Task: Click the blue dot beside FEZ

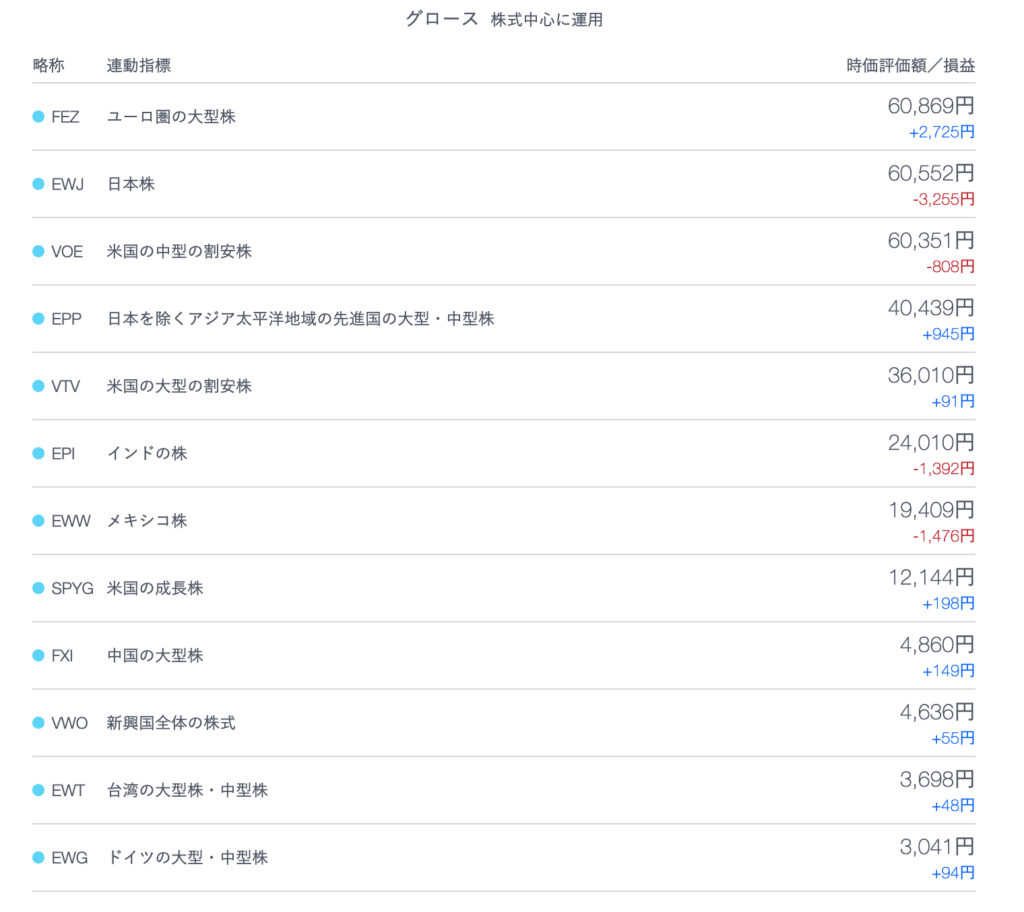Action: click(x=39, y=117)
